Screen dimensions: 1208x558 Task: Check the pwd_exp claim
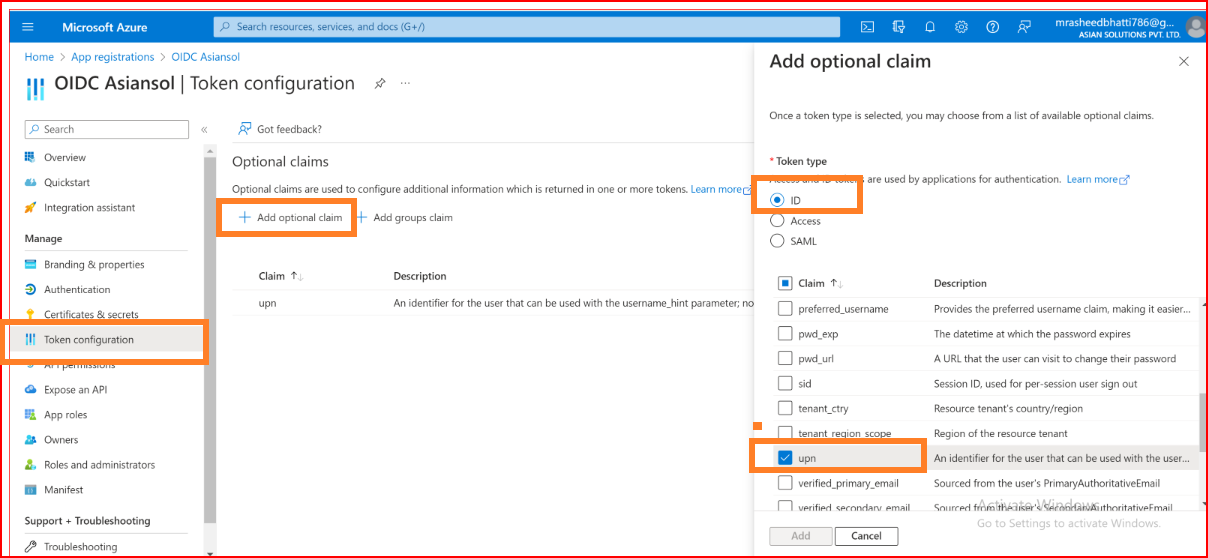point(785,334)
